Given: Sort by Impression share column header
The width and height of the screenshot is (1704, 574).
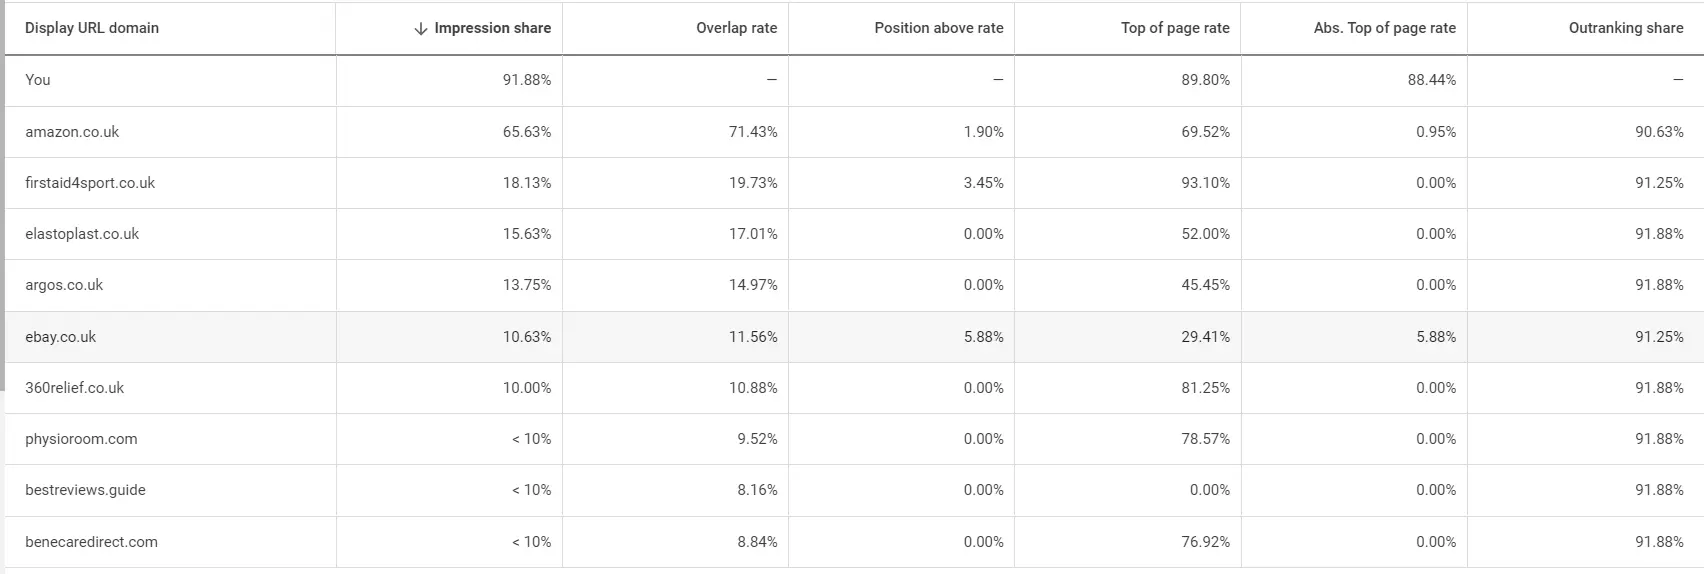Looking at the screenshot, I should click(492, 28).
